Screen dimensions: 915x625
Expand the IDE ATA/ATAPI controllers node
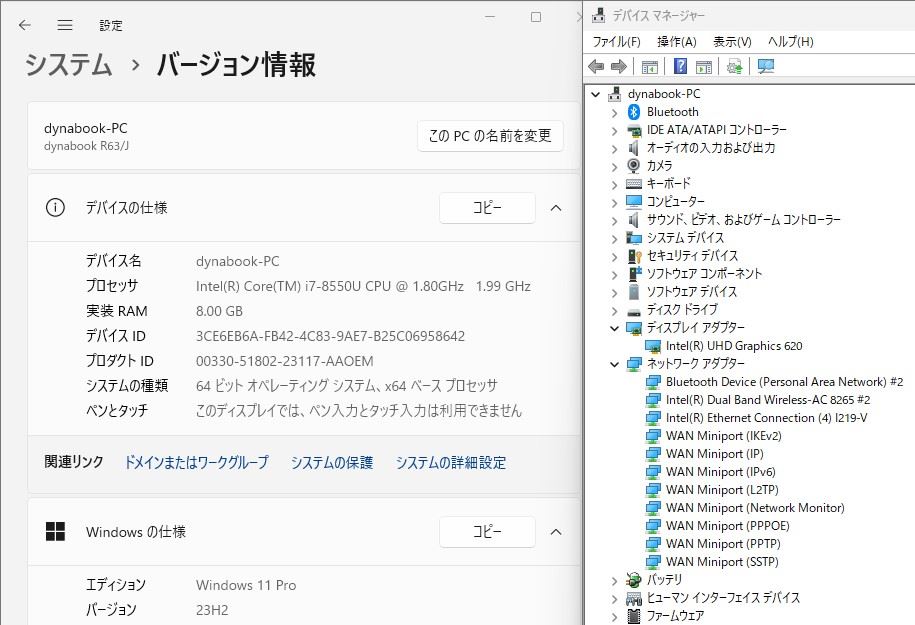click(614, 130)
